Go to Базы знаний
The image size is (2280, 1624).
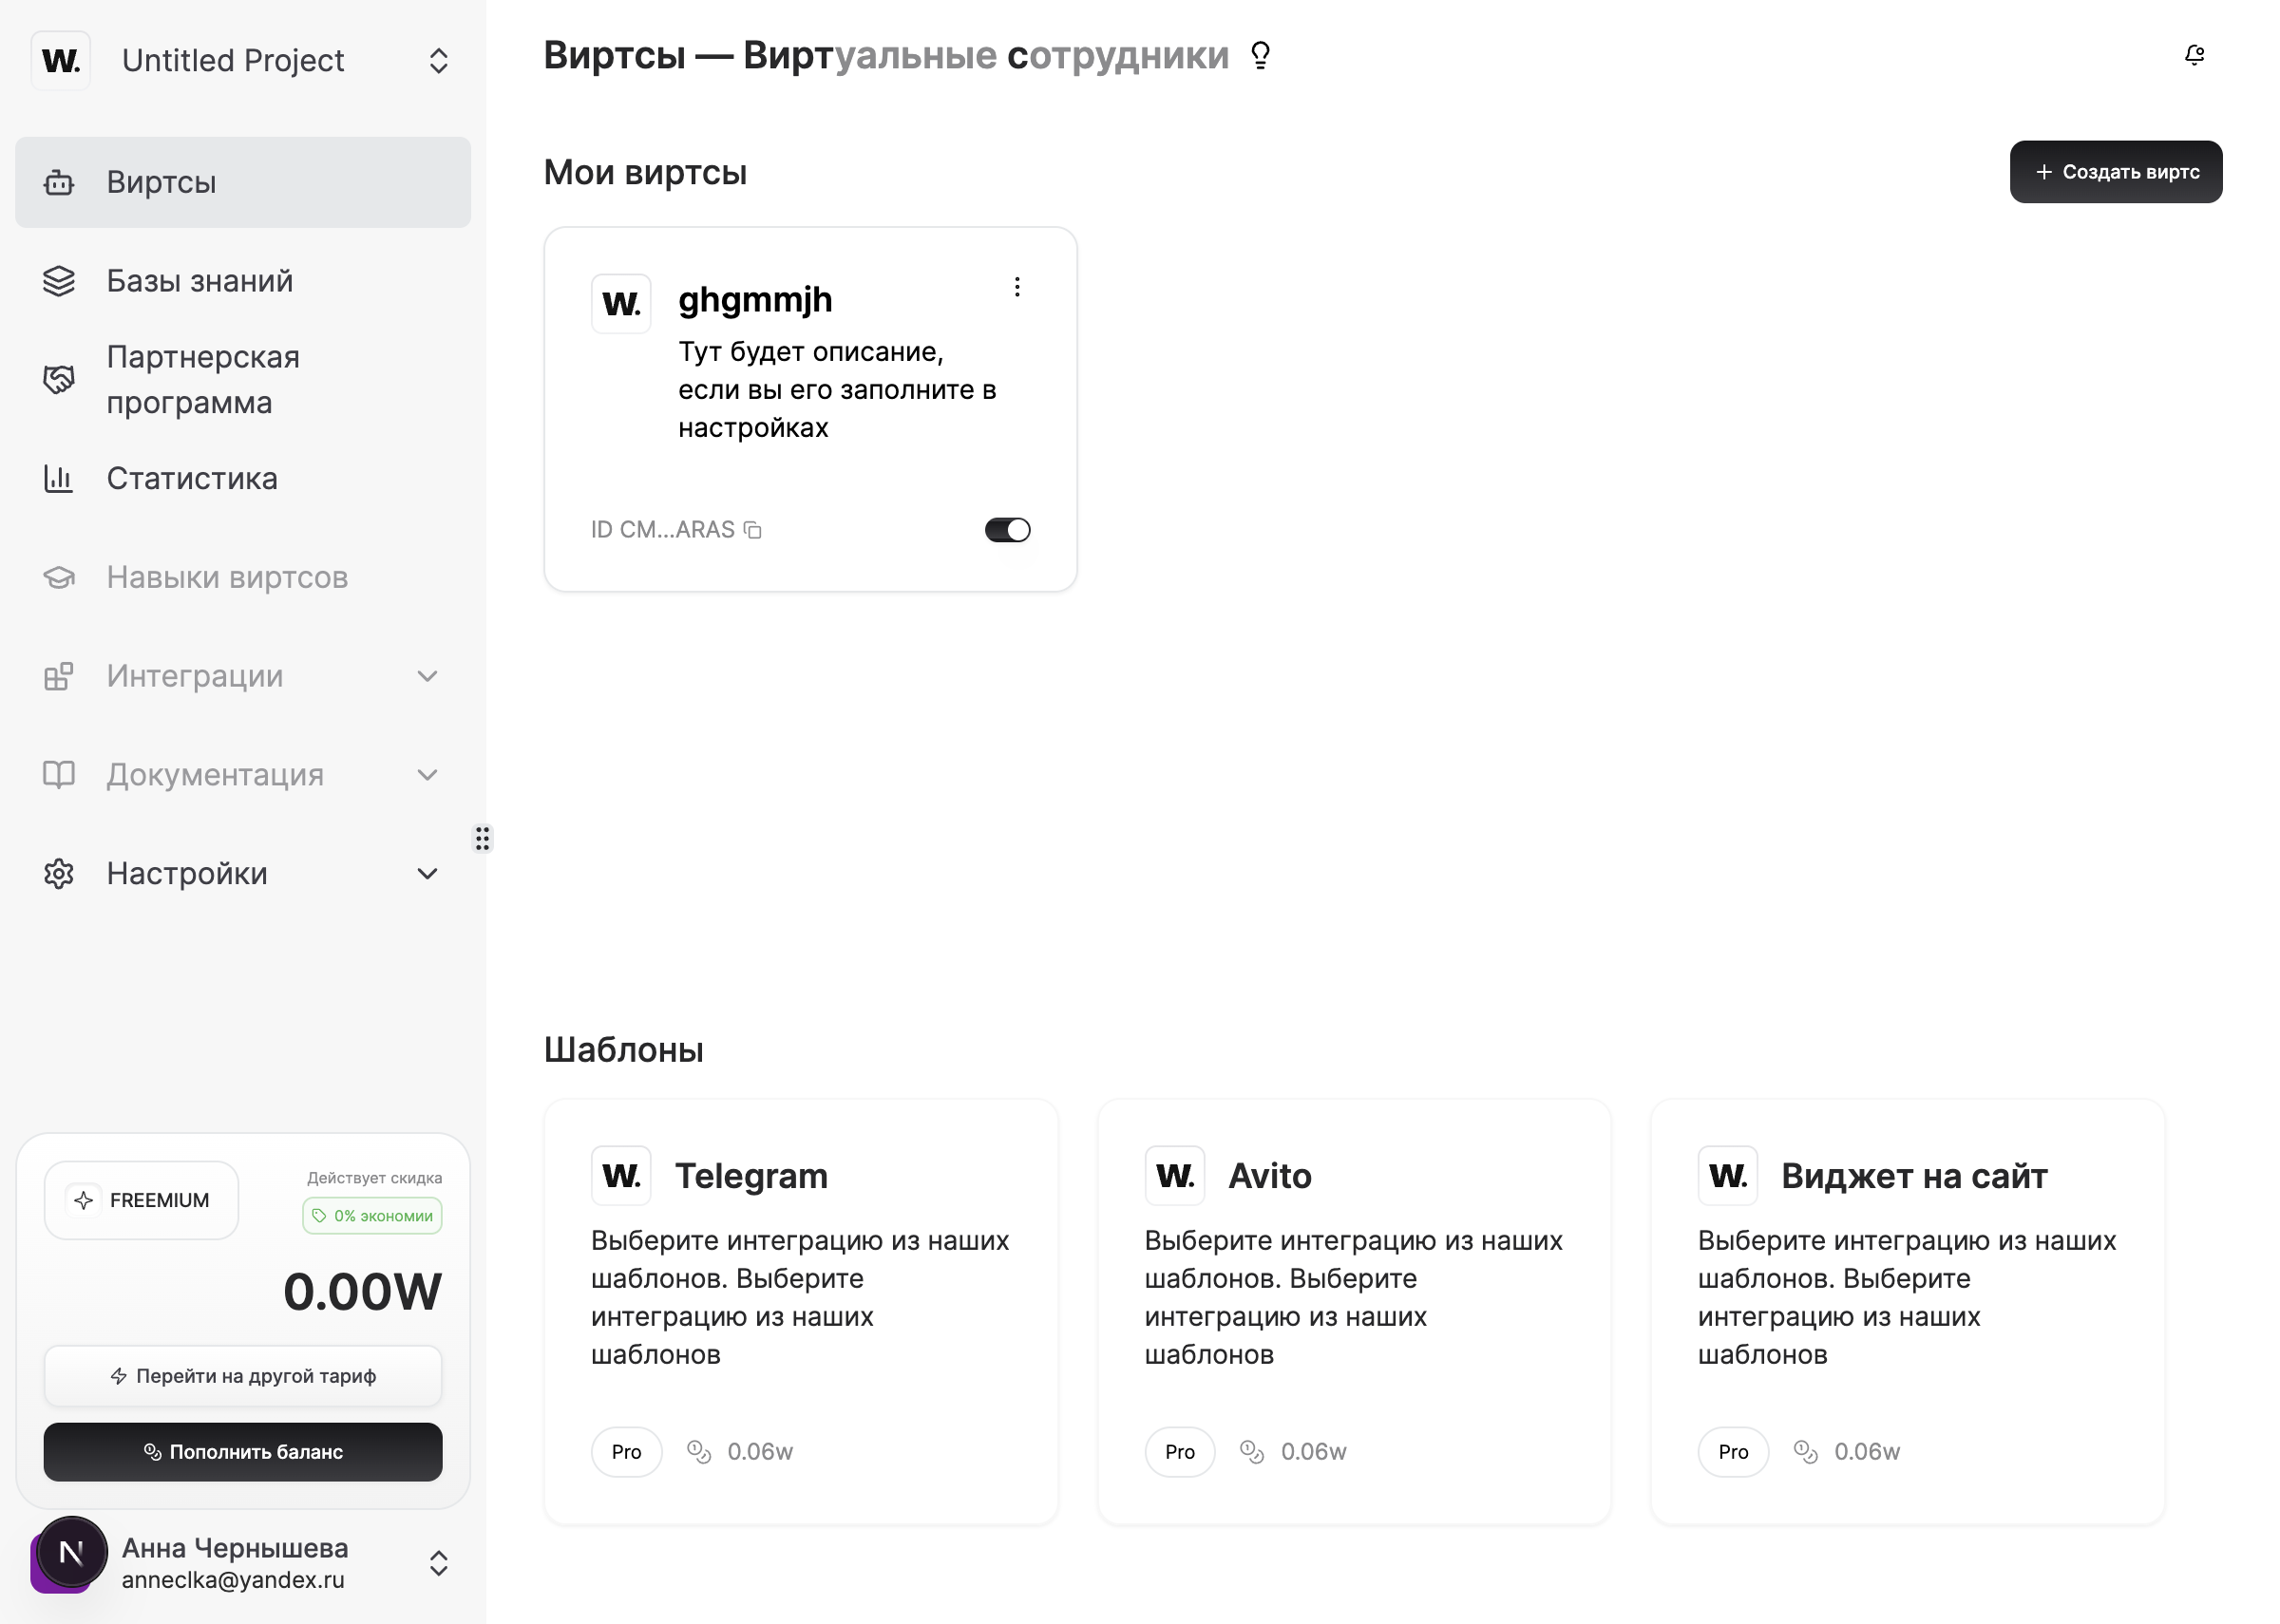(x=243, y=281)
